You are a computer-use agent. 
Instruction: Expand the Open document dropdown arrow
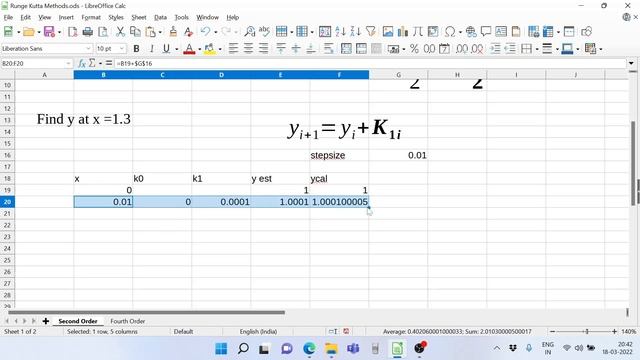(x=39, y=32)
